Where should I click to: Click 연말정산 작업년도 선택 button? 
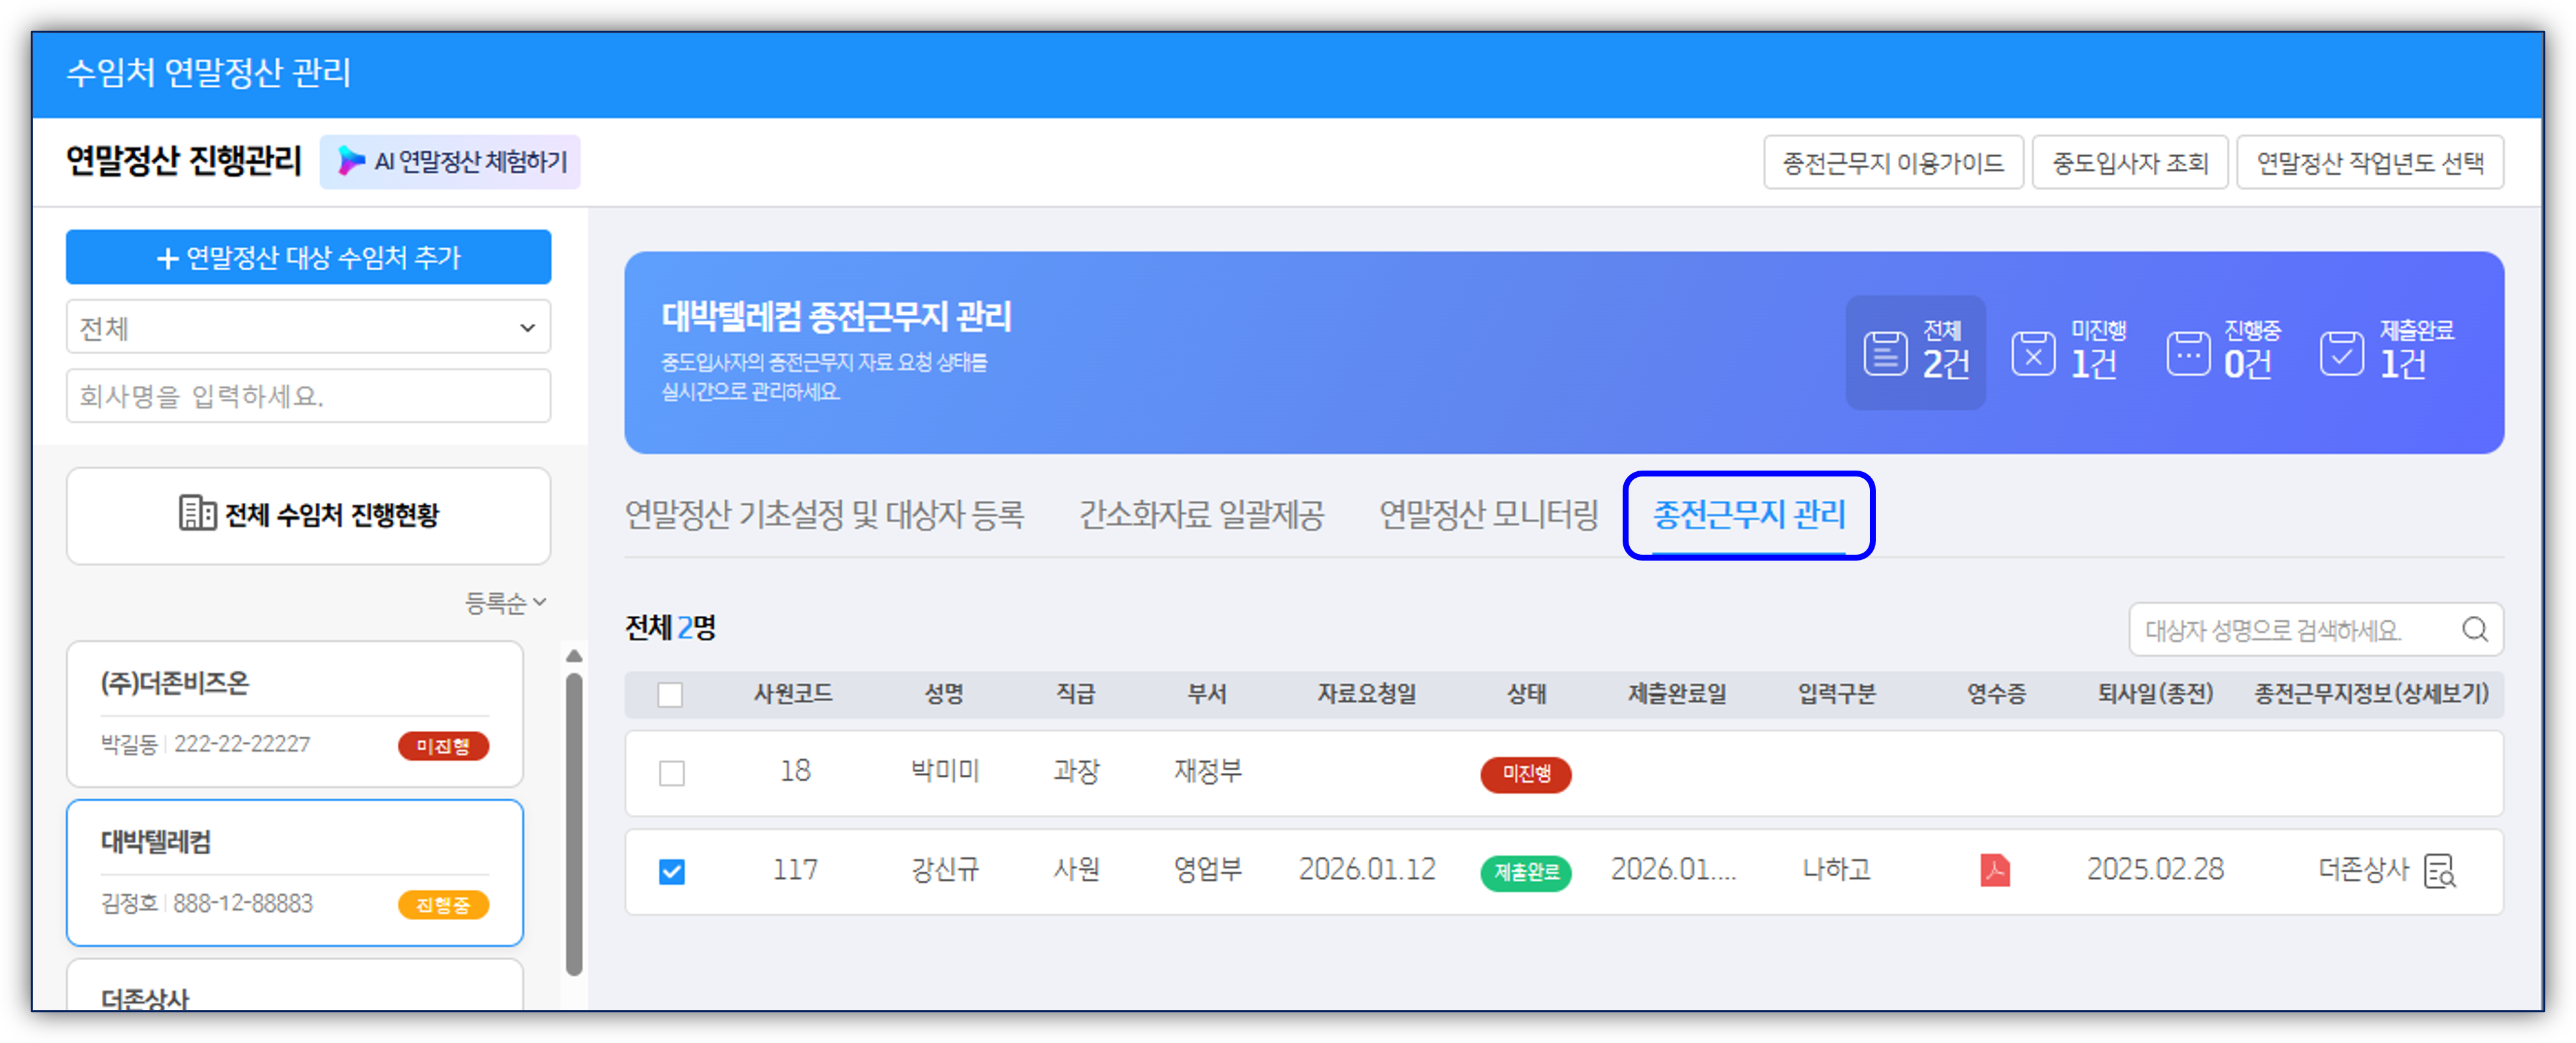[2370, 162]
